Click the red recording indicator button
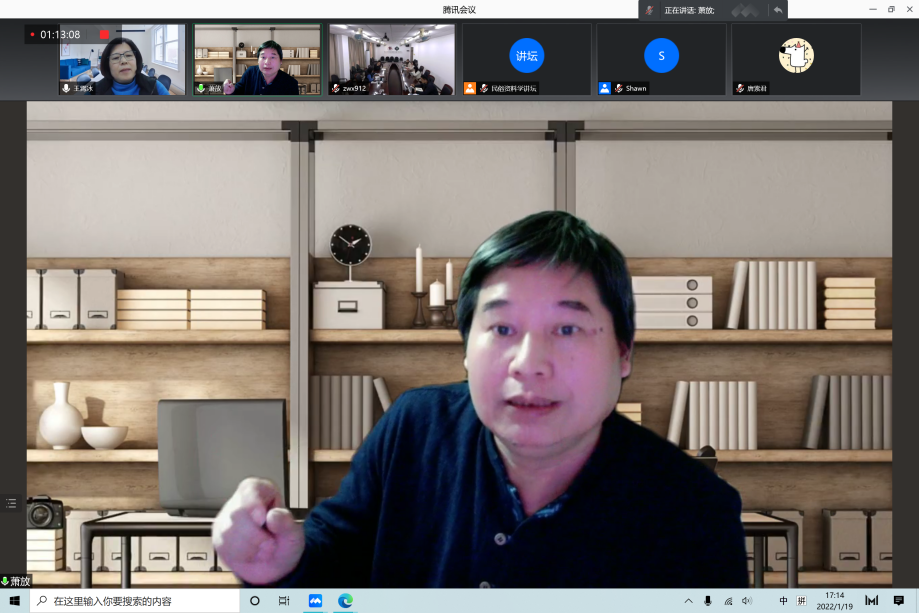Screen dimensions: 919x613 click(x=104, y=35)
